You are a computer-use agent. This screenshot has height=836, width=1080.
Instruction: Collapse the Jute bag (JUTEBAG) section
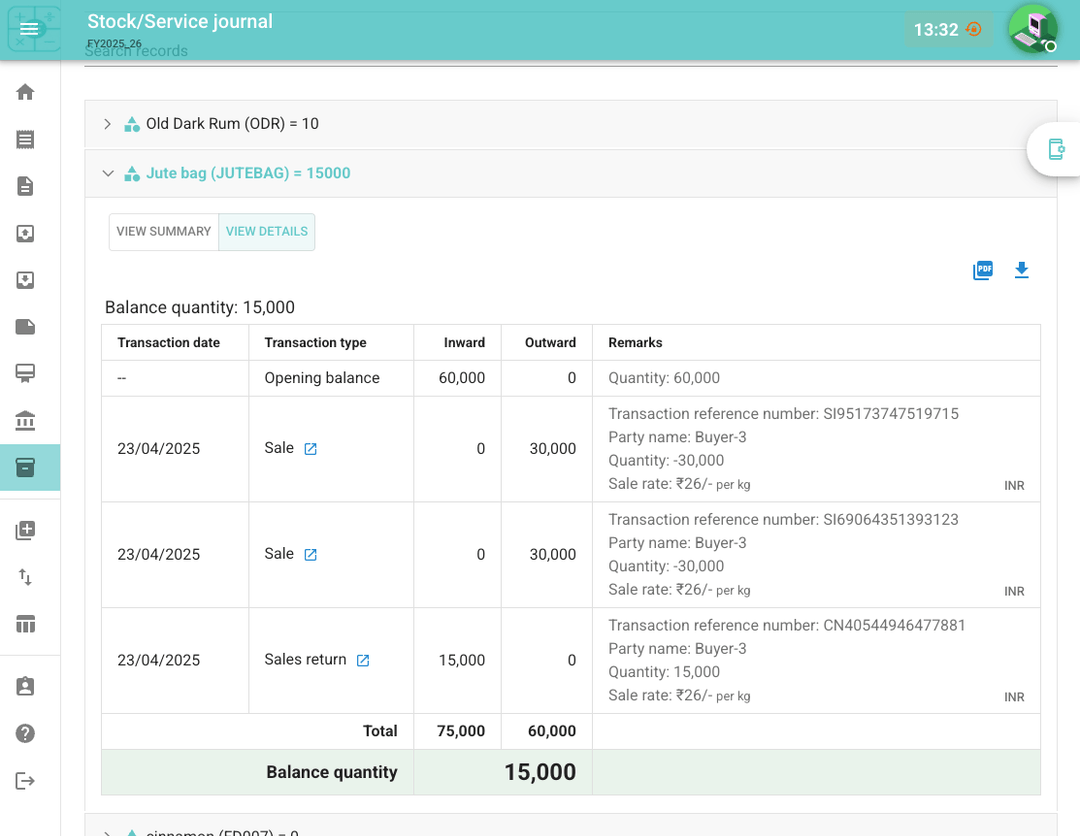coord(108,173)
